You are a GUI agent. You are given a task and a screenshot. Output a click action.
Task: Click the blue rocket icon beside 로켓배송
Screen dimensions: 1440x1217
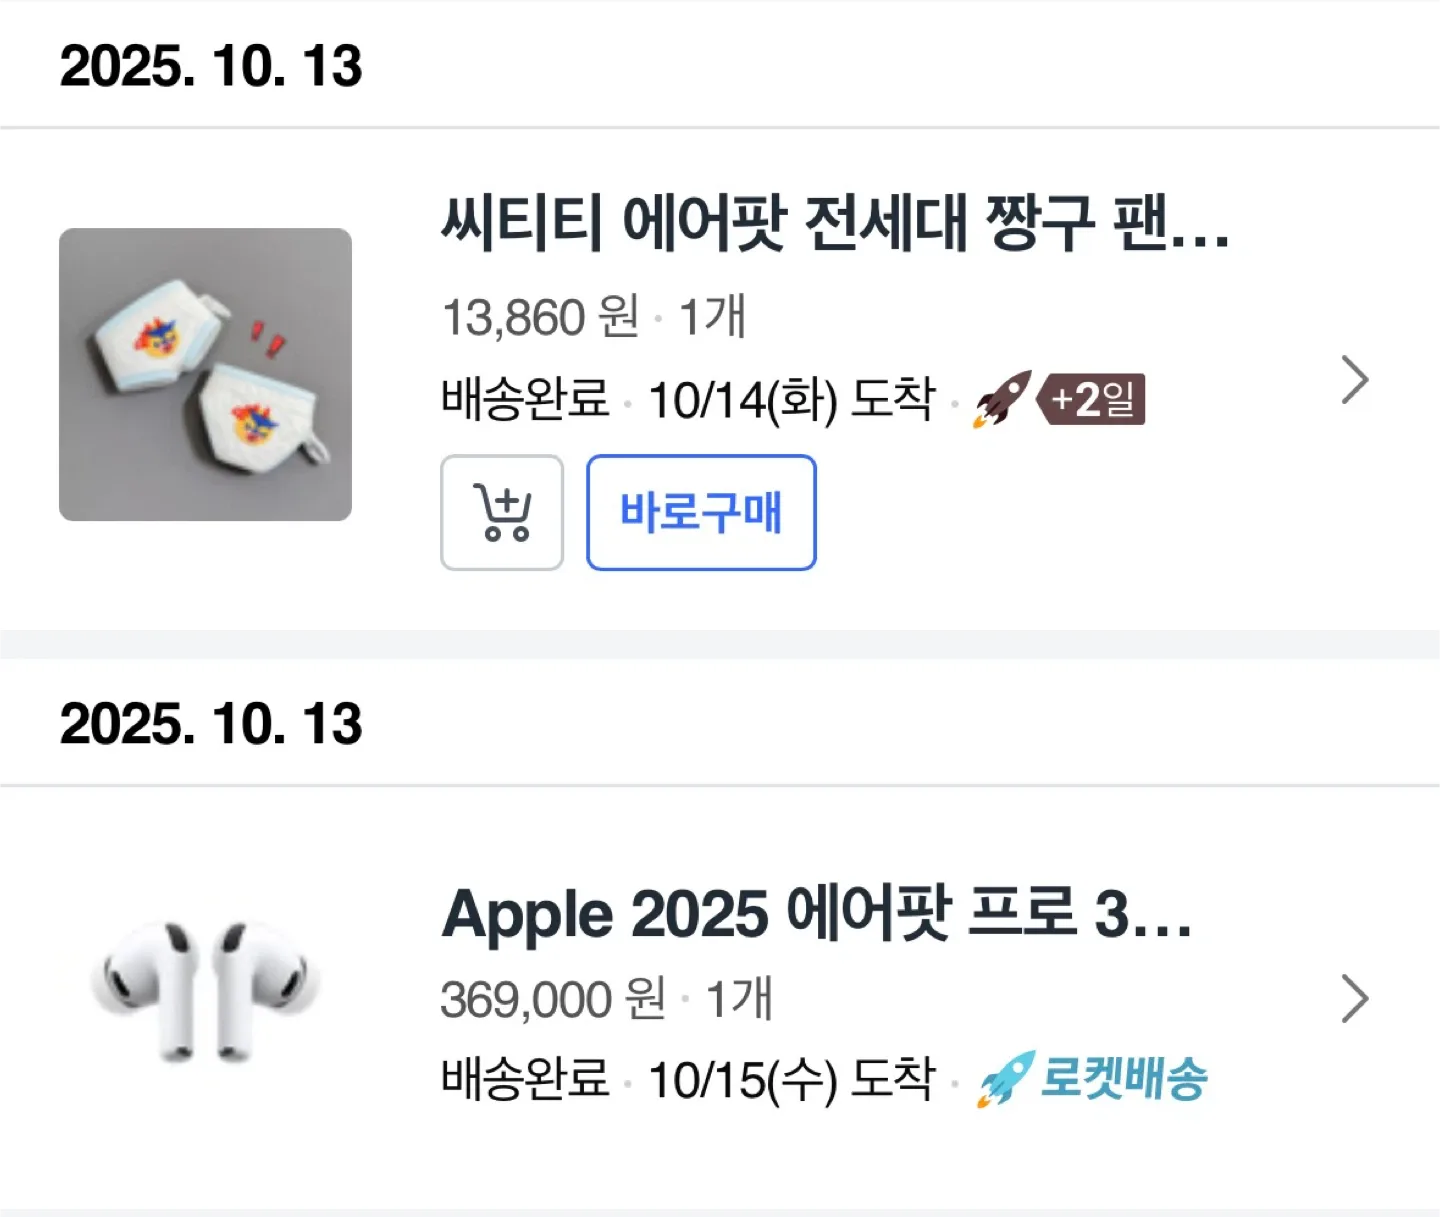tap(1005, 1078)
